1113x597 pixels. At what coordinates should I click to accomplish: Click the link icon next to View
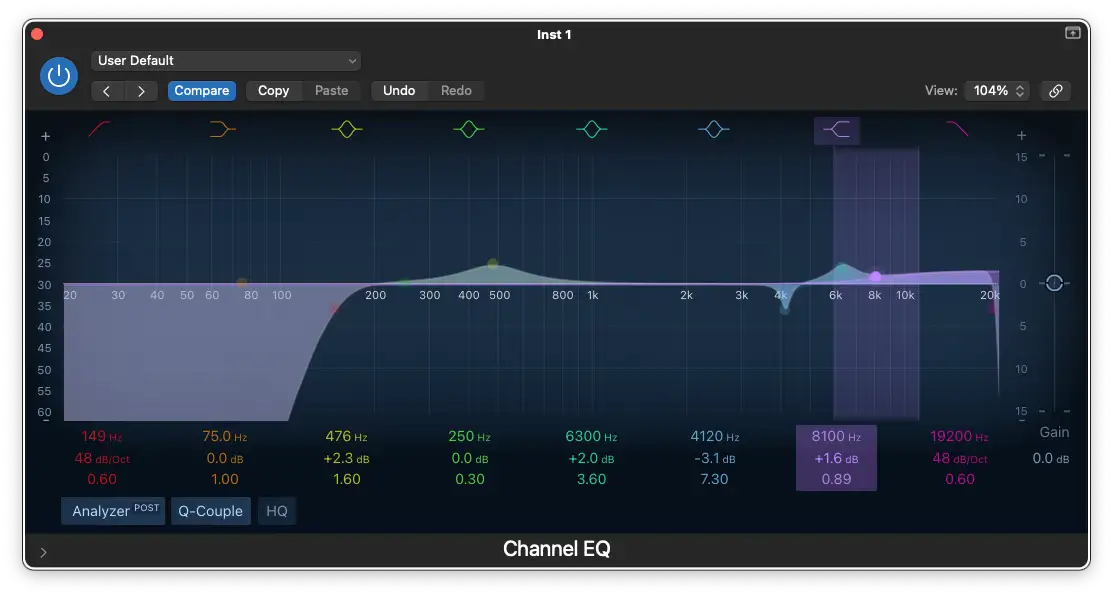tap(1055, 91)
